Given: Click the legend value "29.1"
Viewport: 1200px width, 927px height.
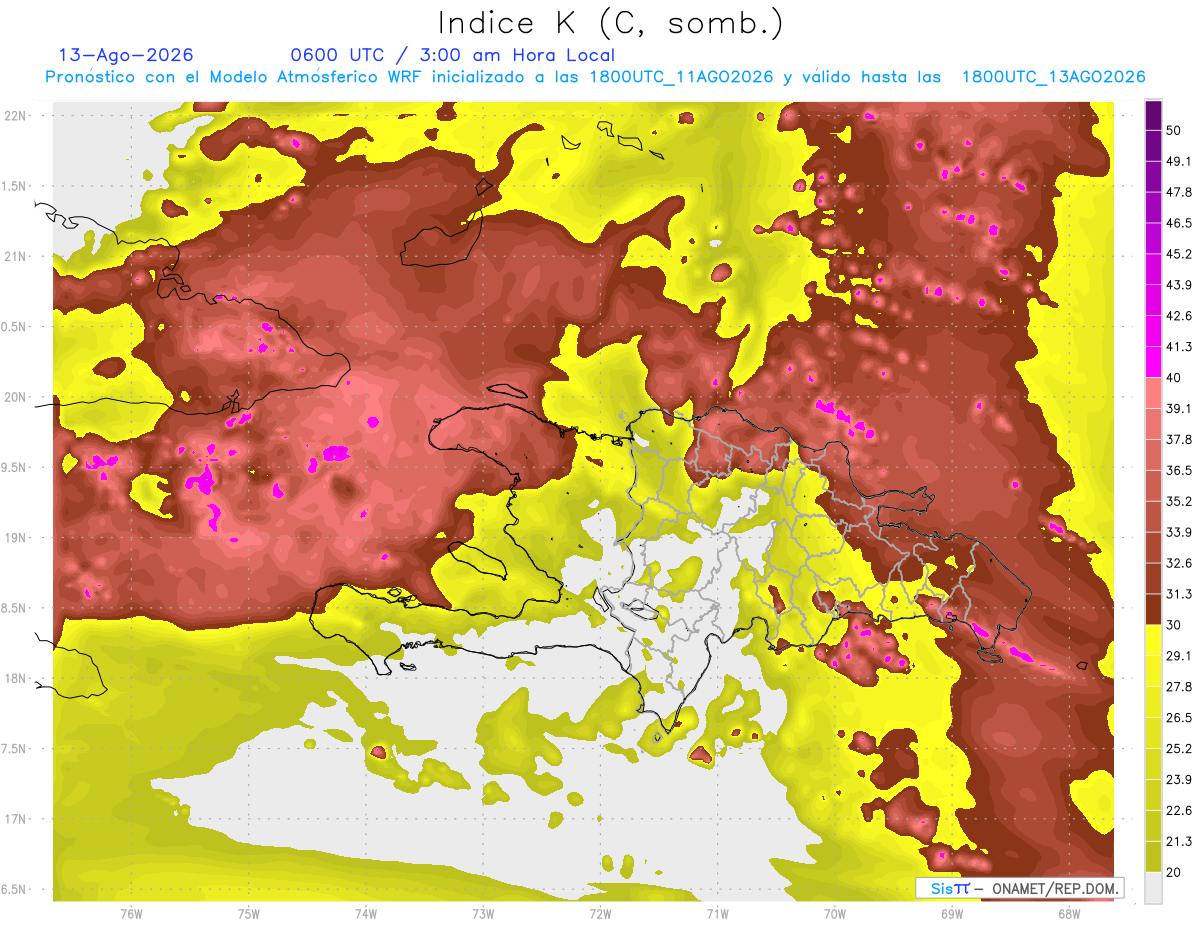Looking at the screenshot, I should click(1179, 656).
